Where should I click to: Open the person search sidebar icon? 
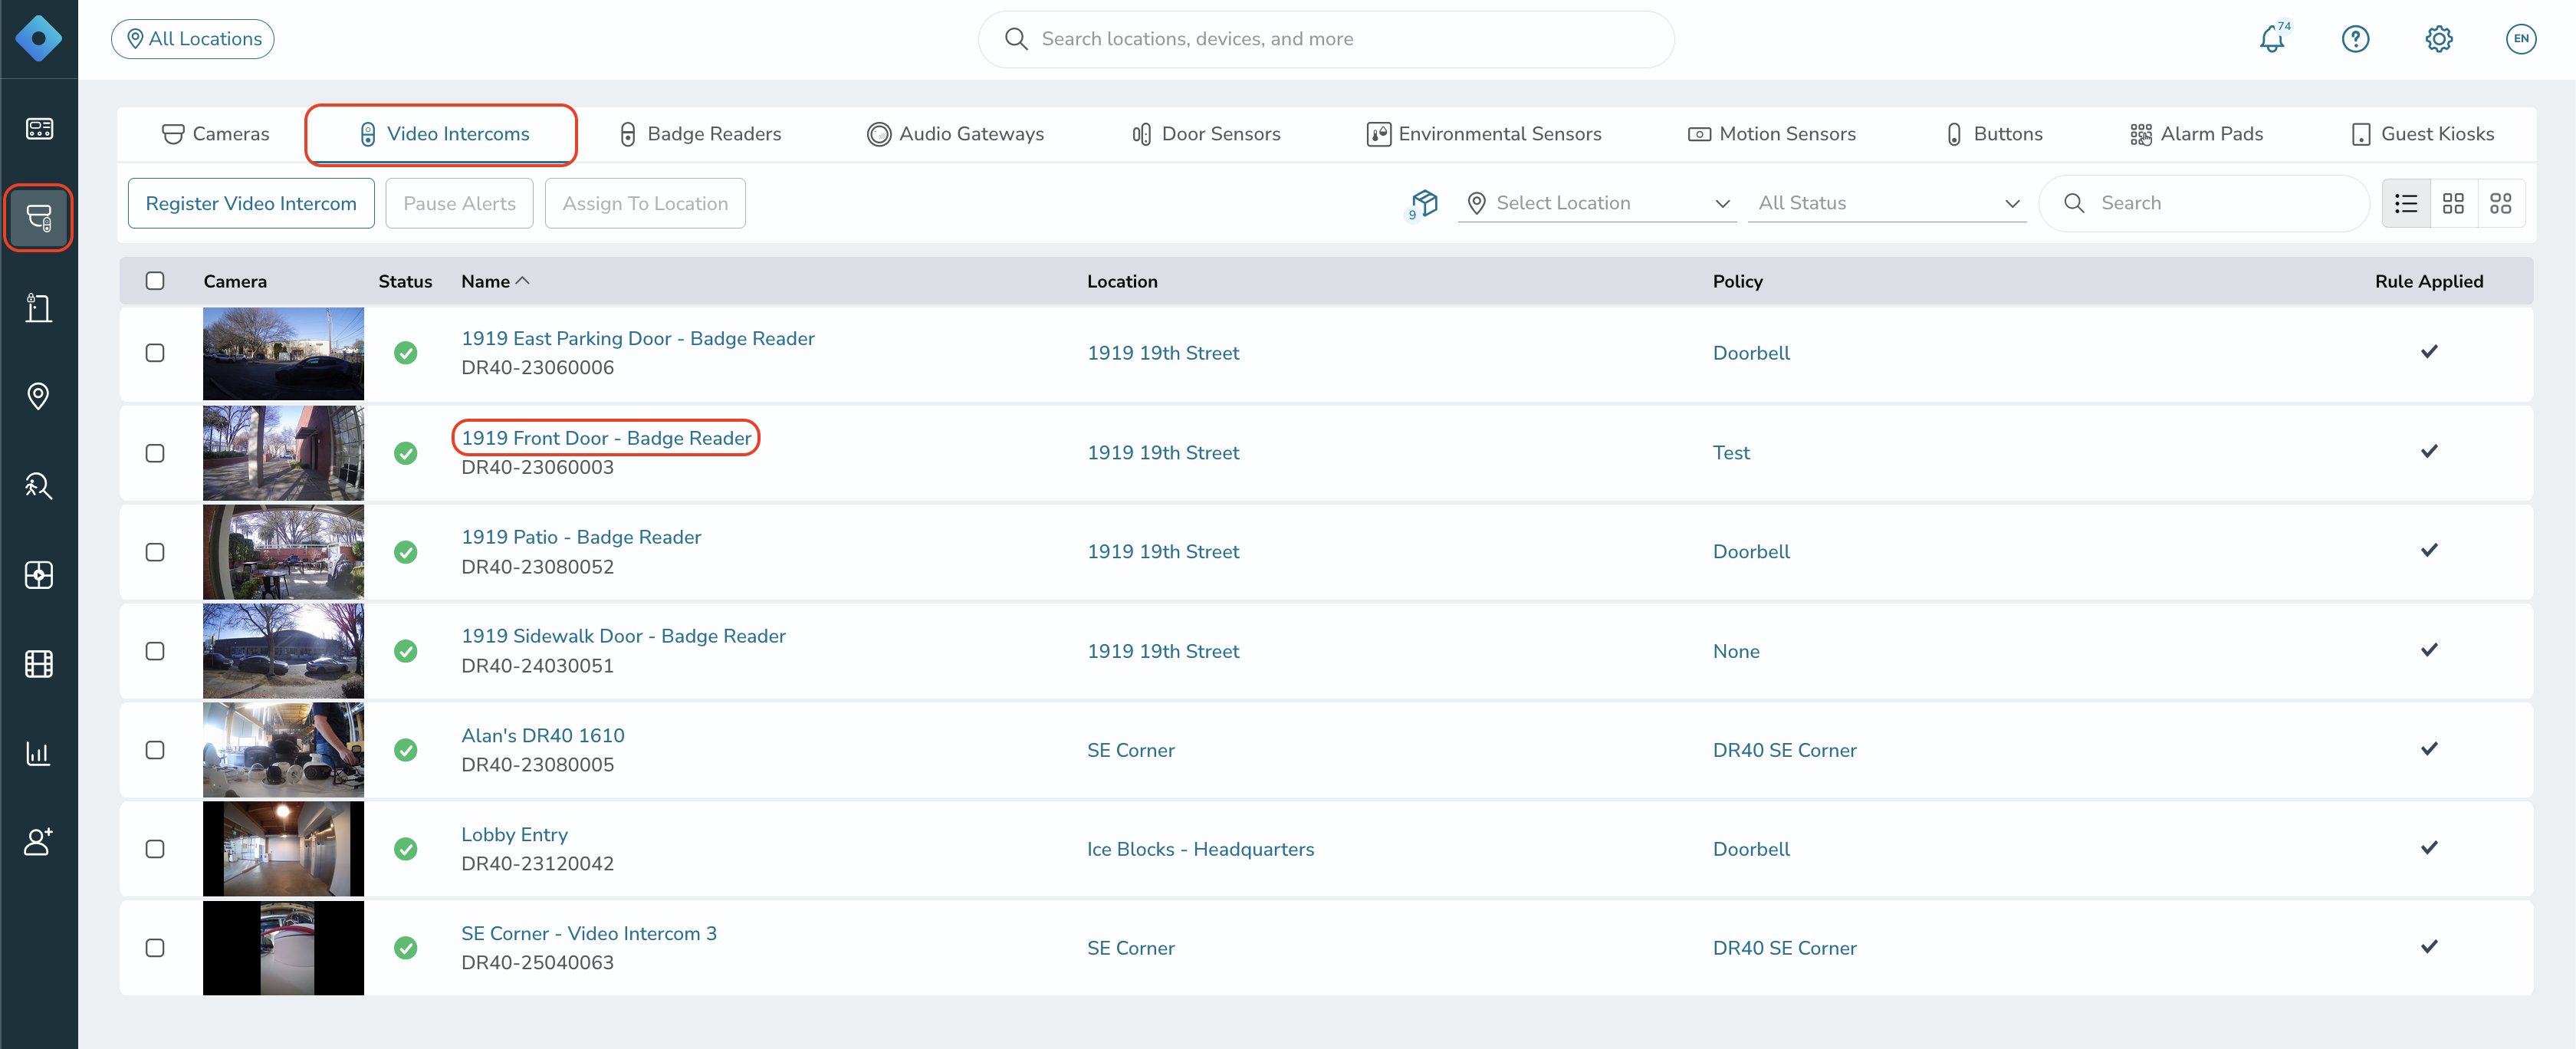pyautogui.click(x=39, y=486)
